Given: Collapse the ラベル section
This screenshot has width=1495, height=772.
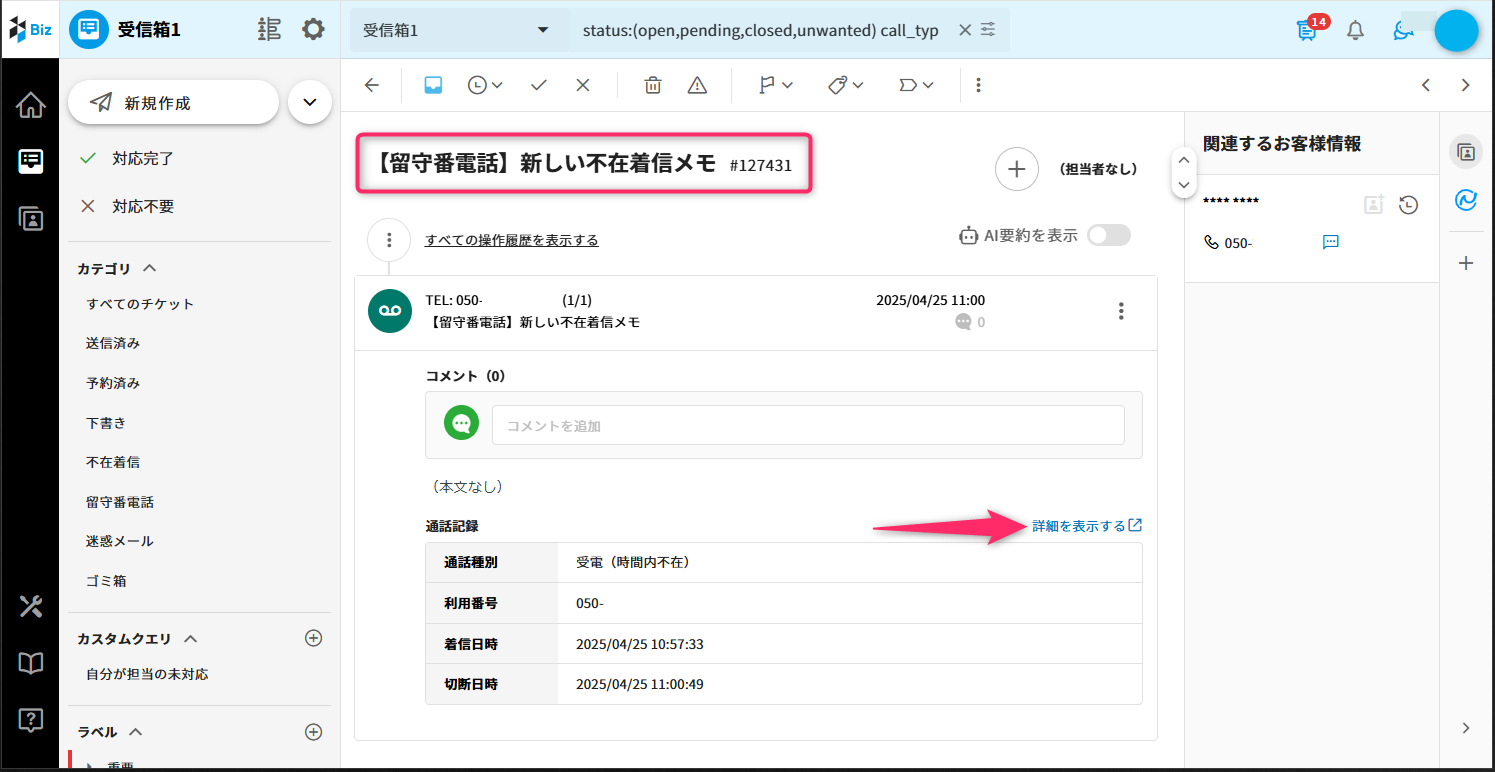Looking at the screenshot, I should click(137, 731).
